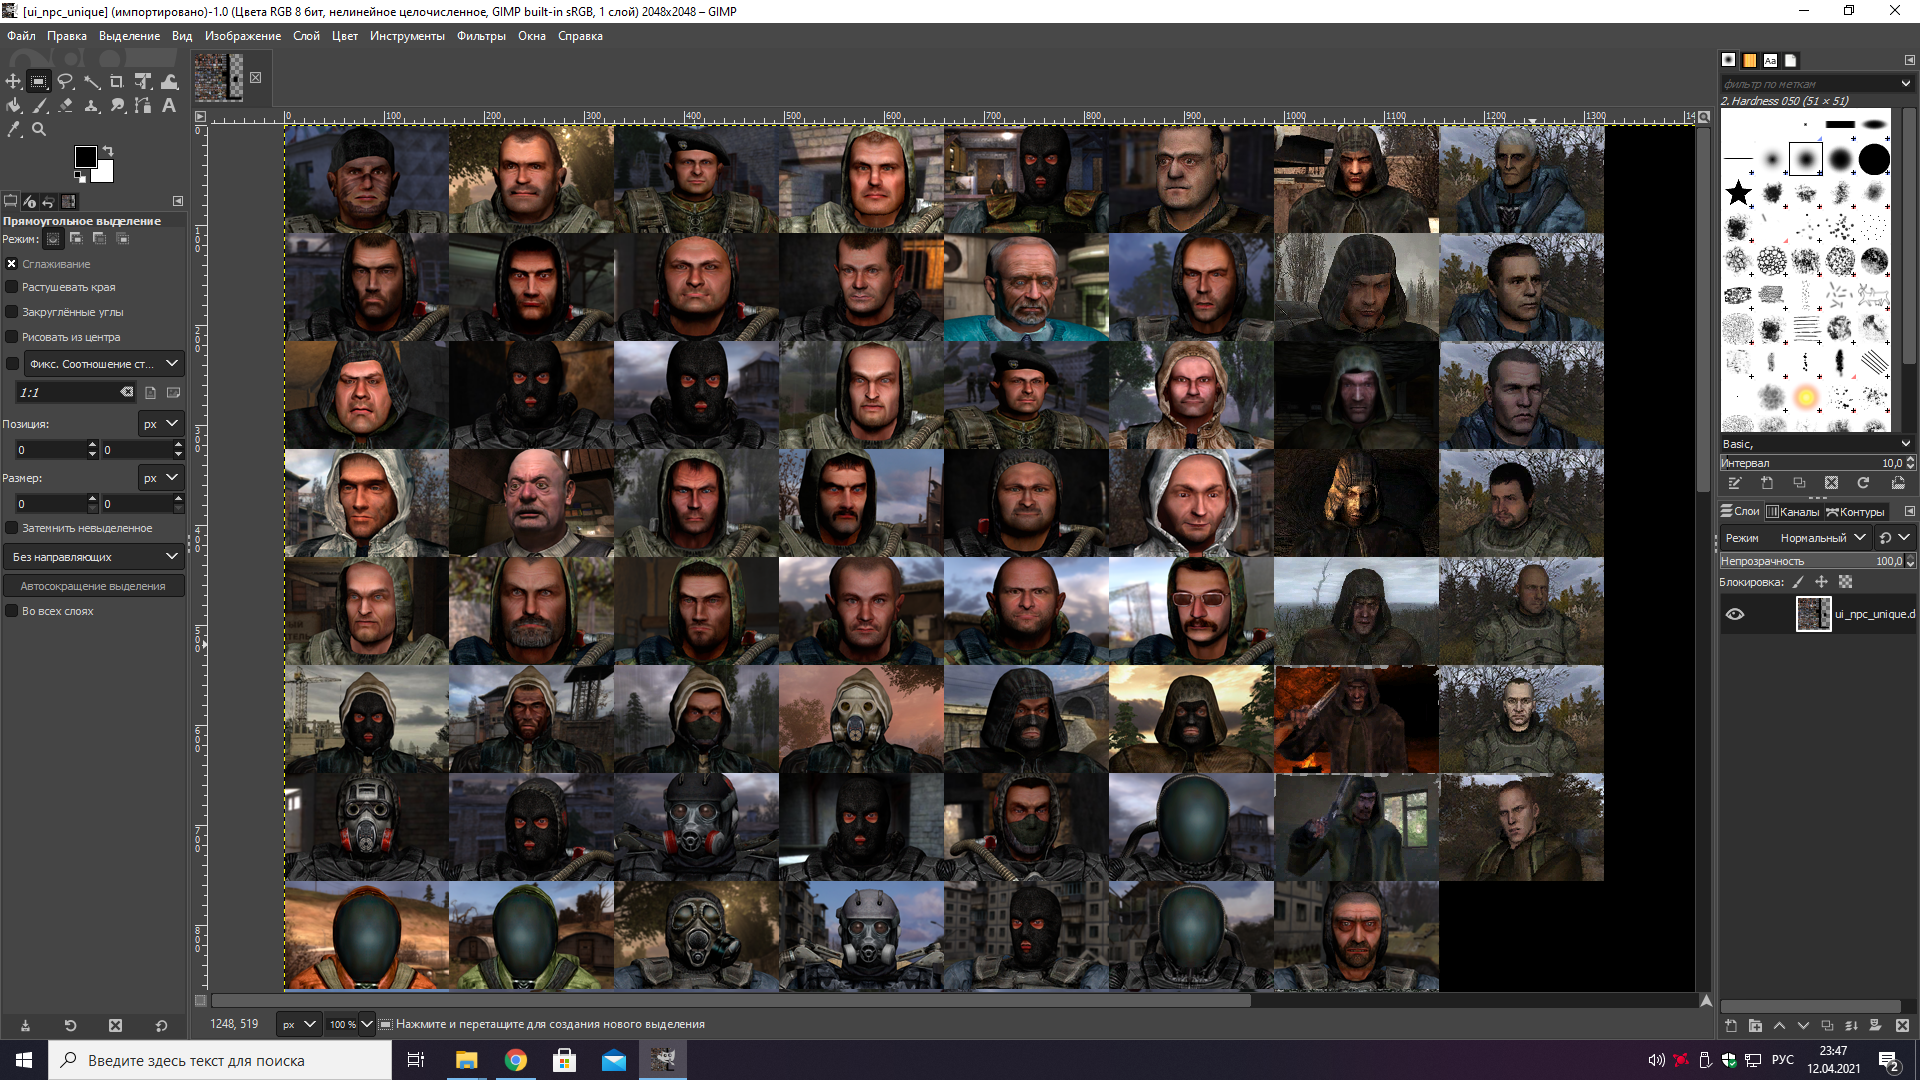Switch to the Контуры tab
The image size is (1920, 1080).
1856,512
